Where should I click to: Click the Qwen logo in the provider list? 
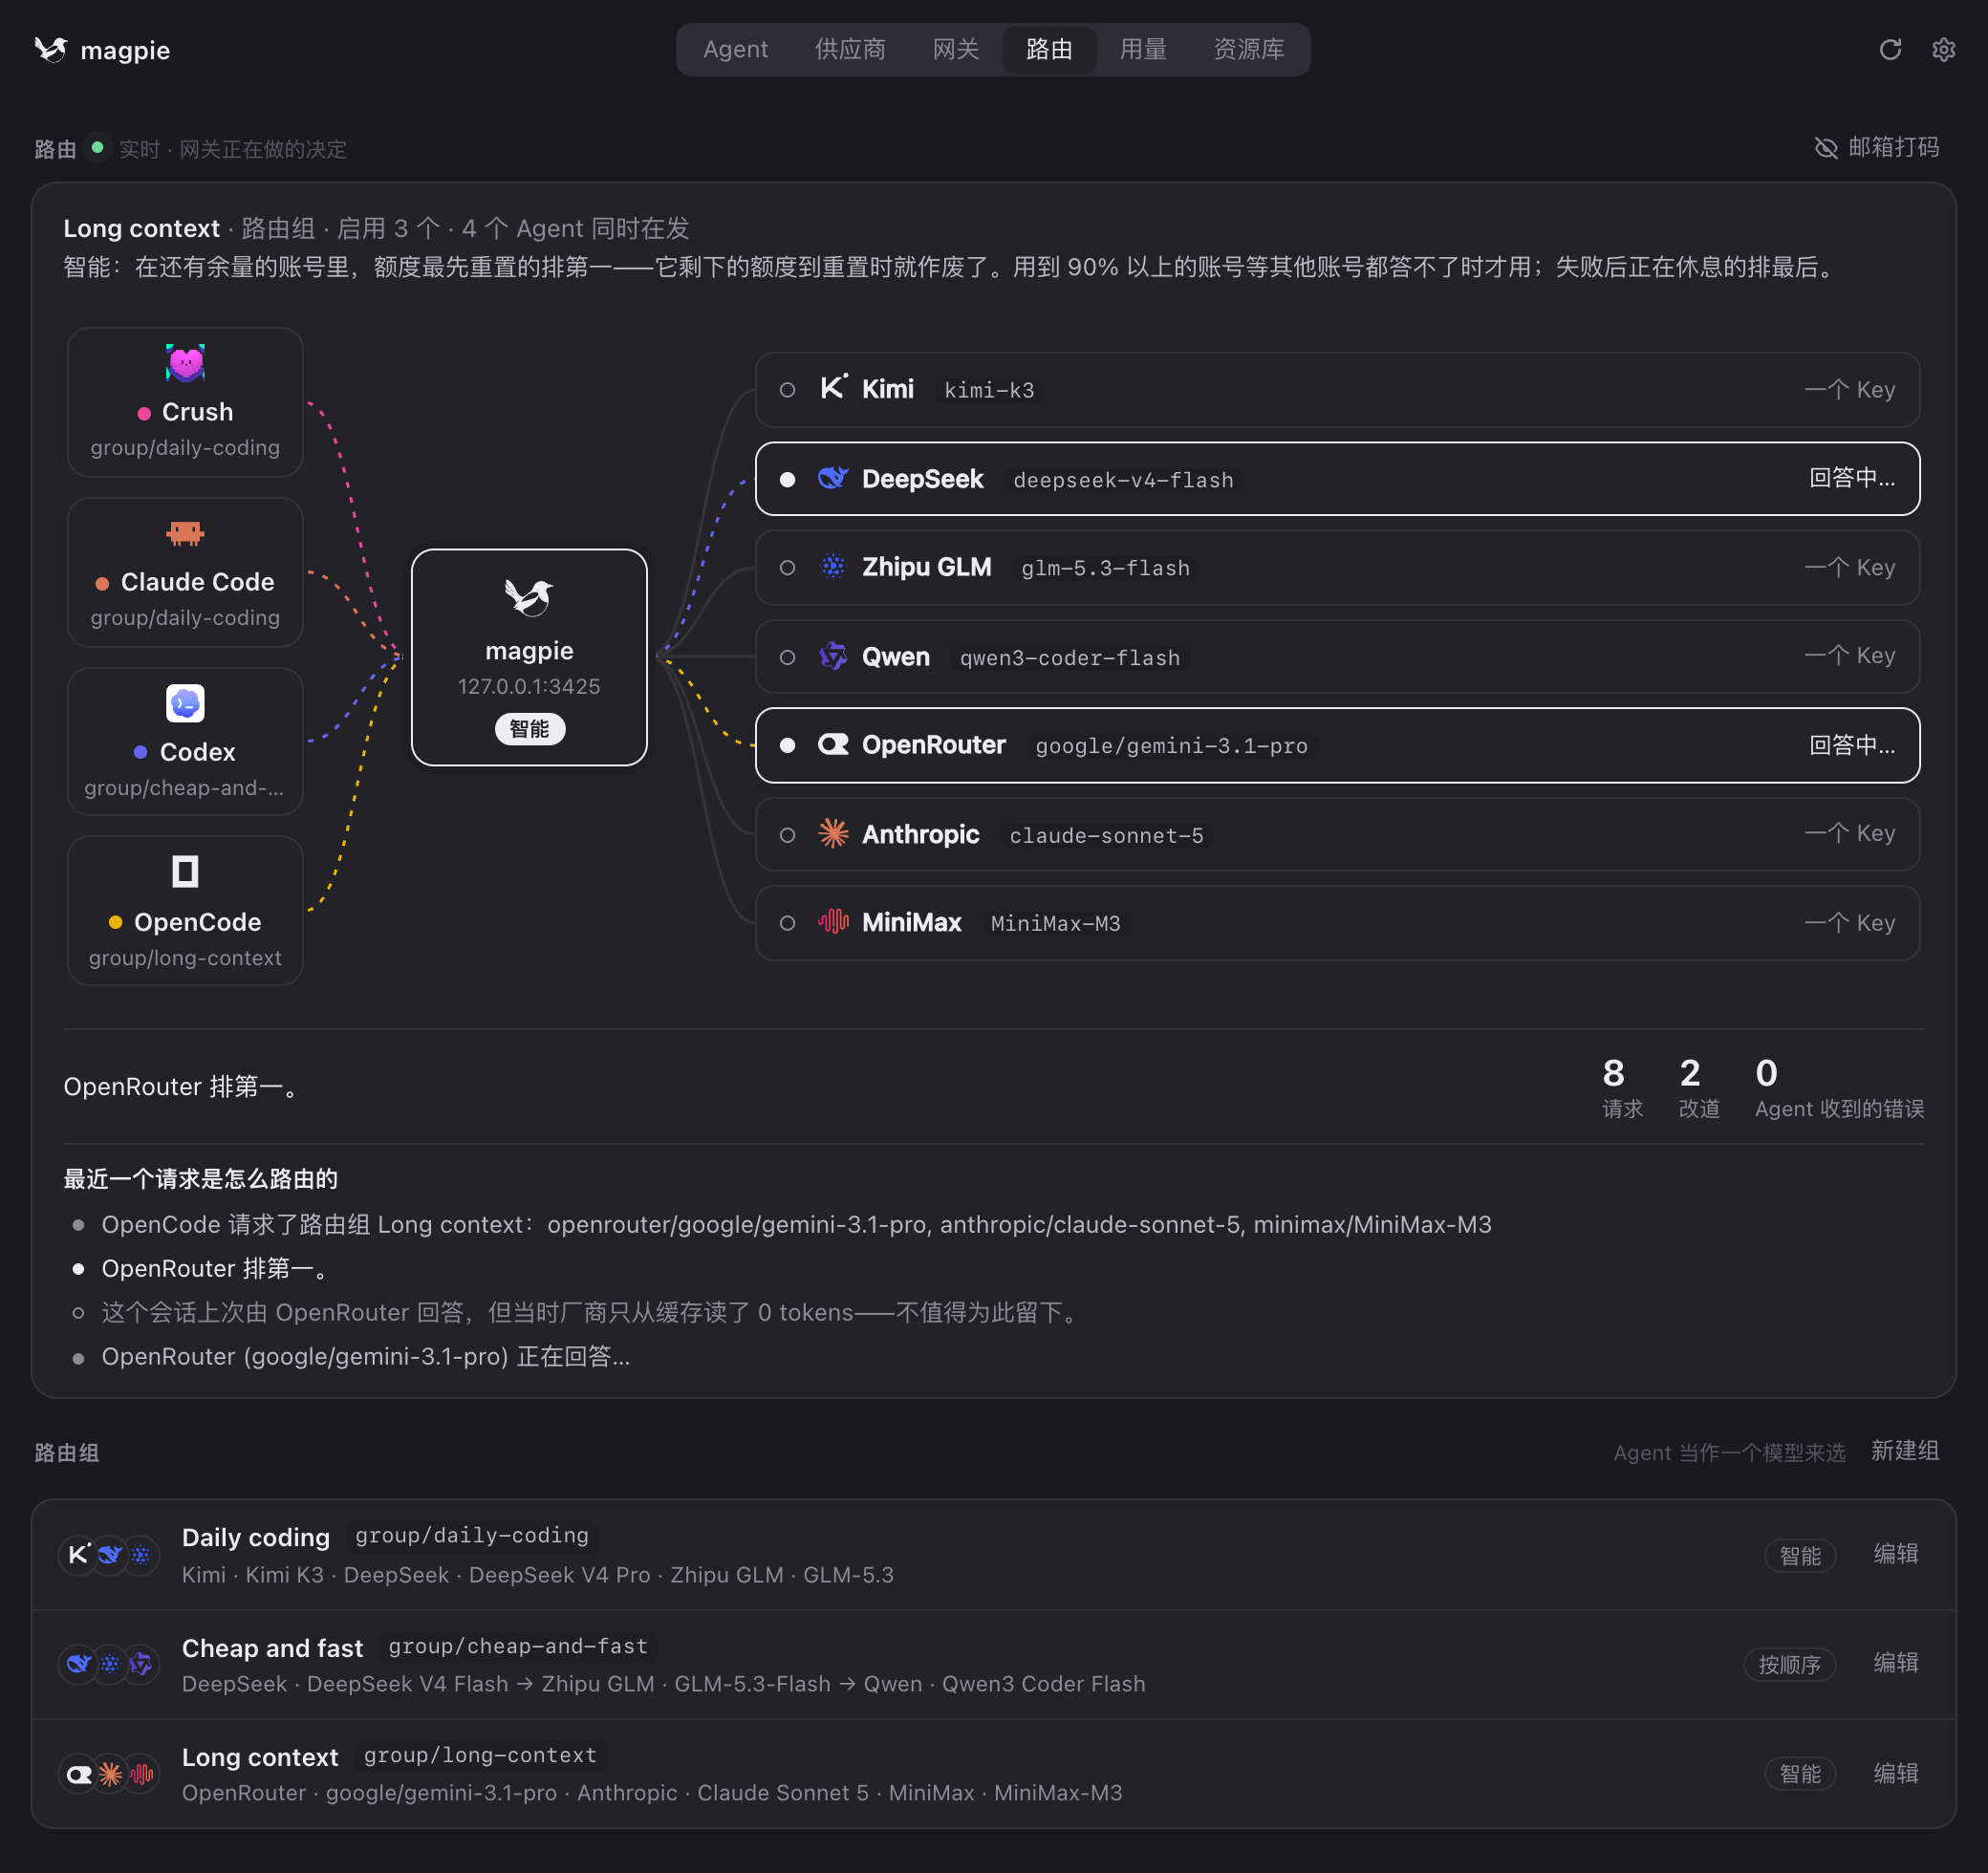point(834,656)
